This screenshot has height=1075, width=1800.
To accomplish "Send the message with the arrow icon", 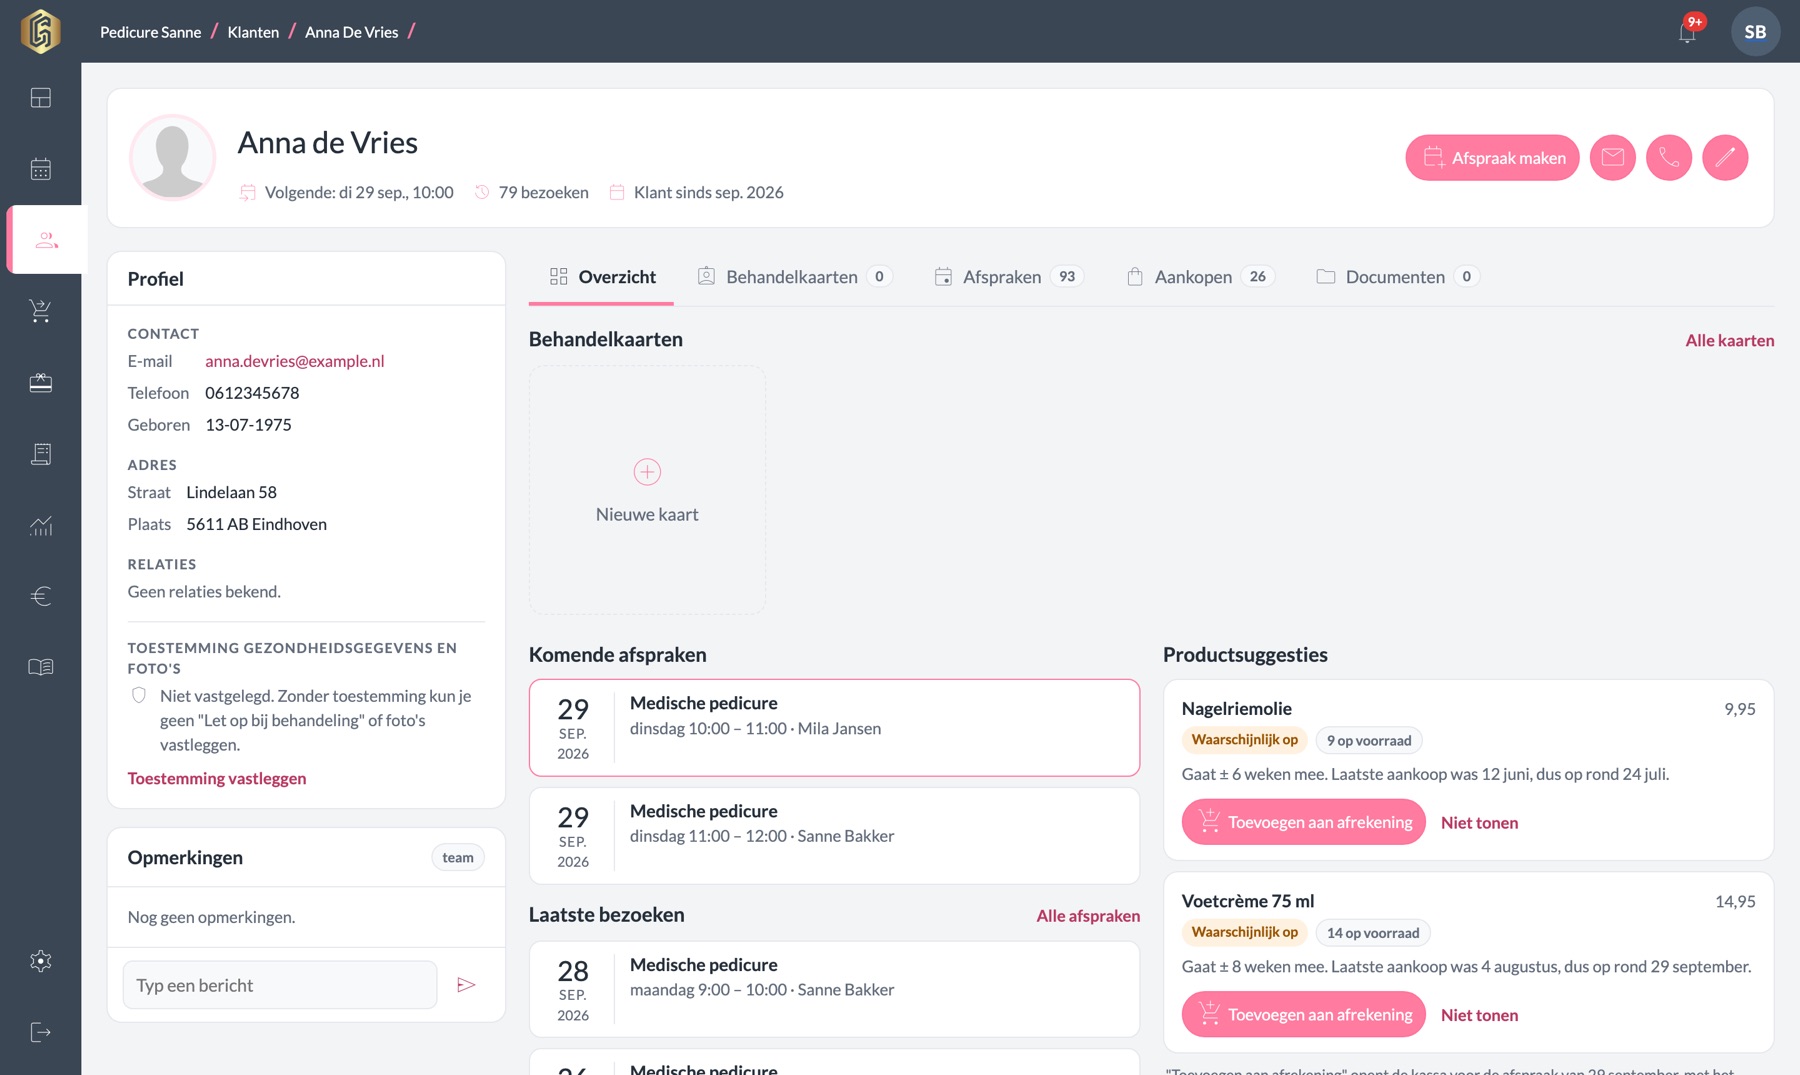I will [x=466, y=985].
